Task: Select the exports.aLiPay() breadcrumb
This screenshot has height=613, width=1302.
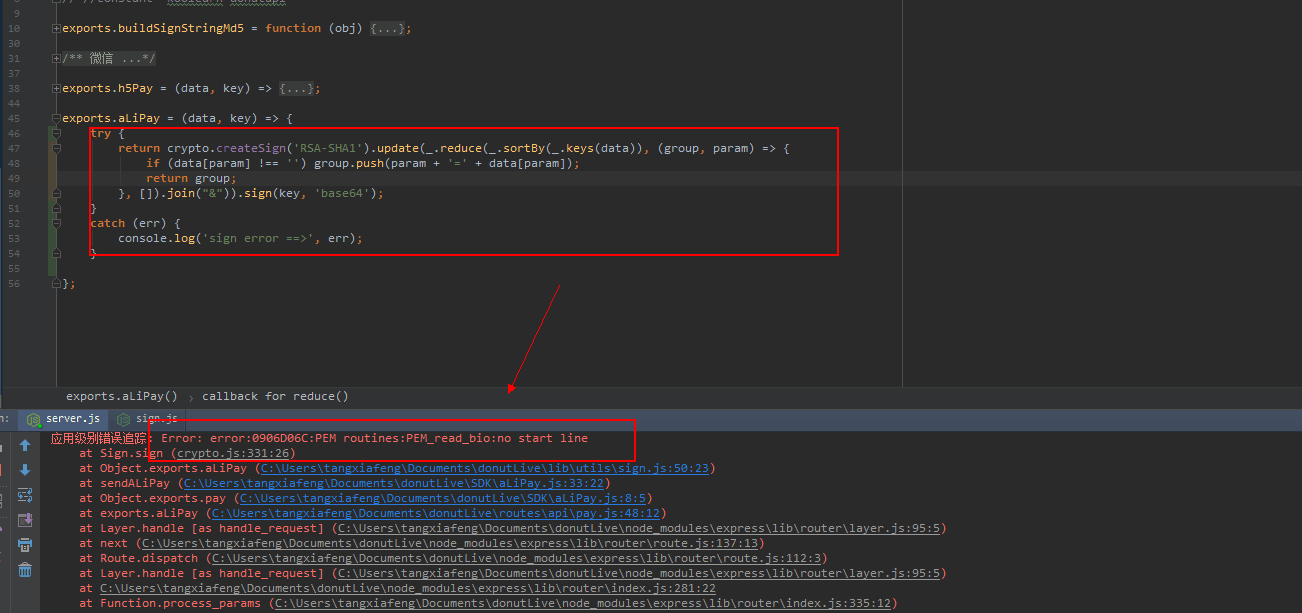Action: click(122, 396)
